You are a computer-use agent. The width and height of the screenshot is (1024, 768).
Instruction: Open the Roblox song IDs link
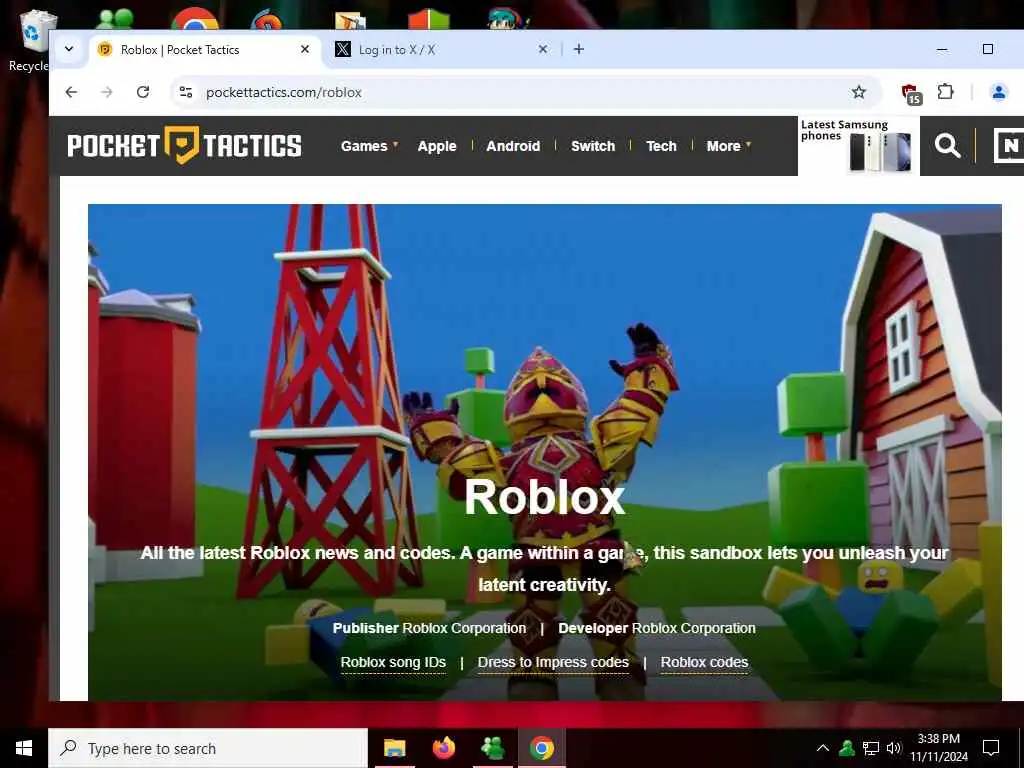click(x=393, y=662)
